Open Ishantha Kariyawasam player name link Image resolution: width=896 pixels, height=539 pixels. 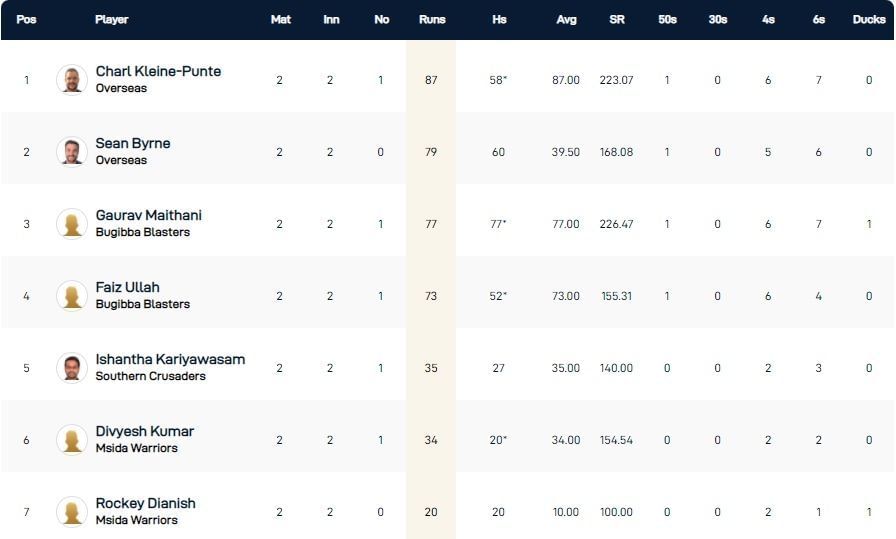[170, 360]
